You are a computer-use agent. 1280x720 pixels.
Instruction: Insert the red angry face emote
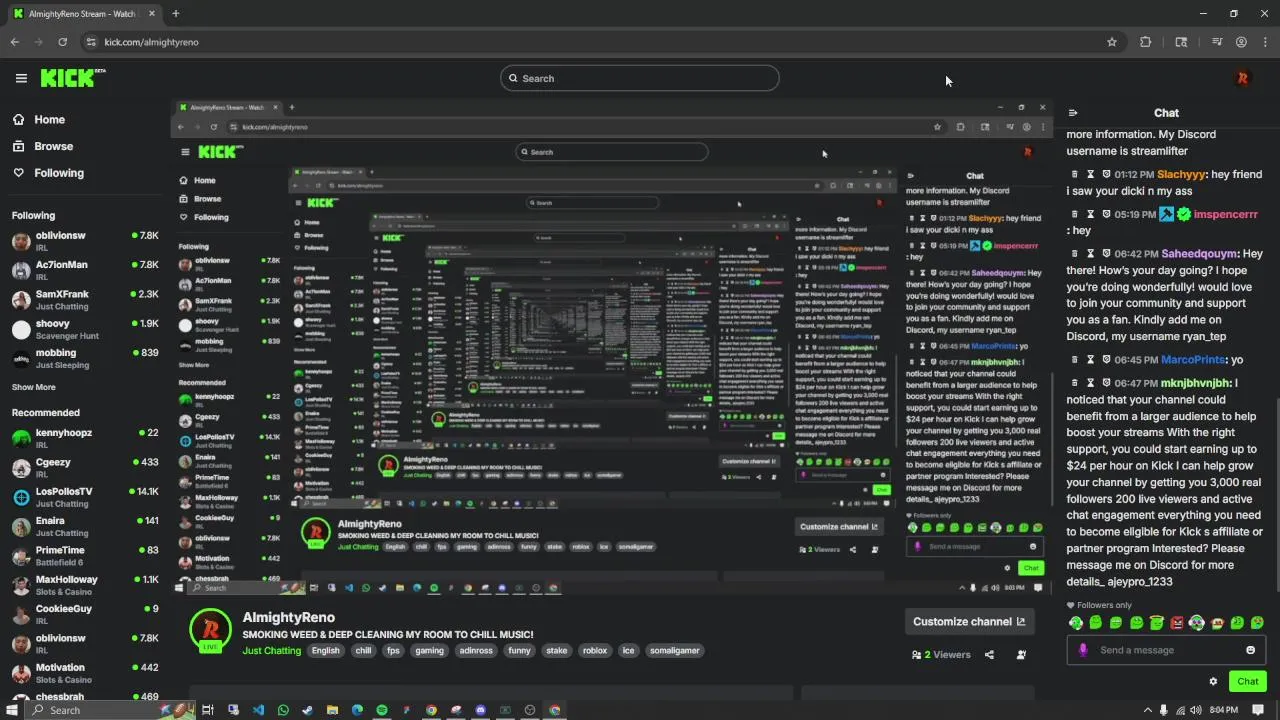point(1177,623)
